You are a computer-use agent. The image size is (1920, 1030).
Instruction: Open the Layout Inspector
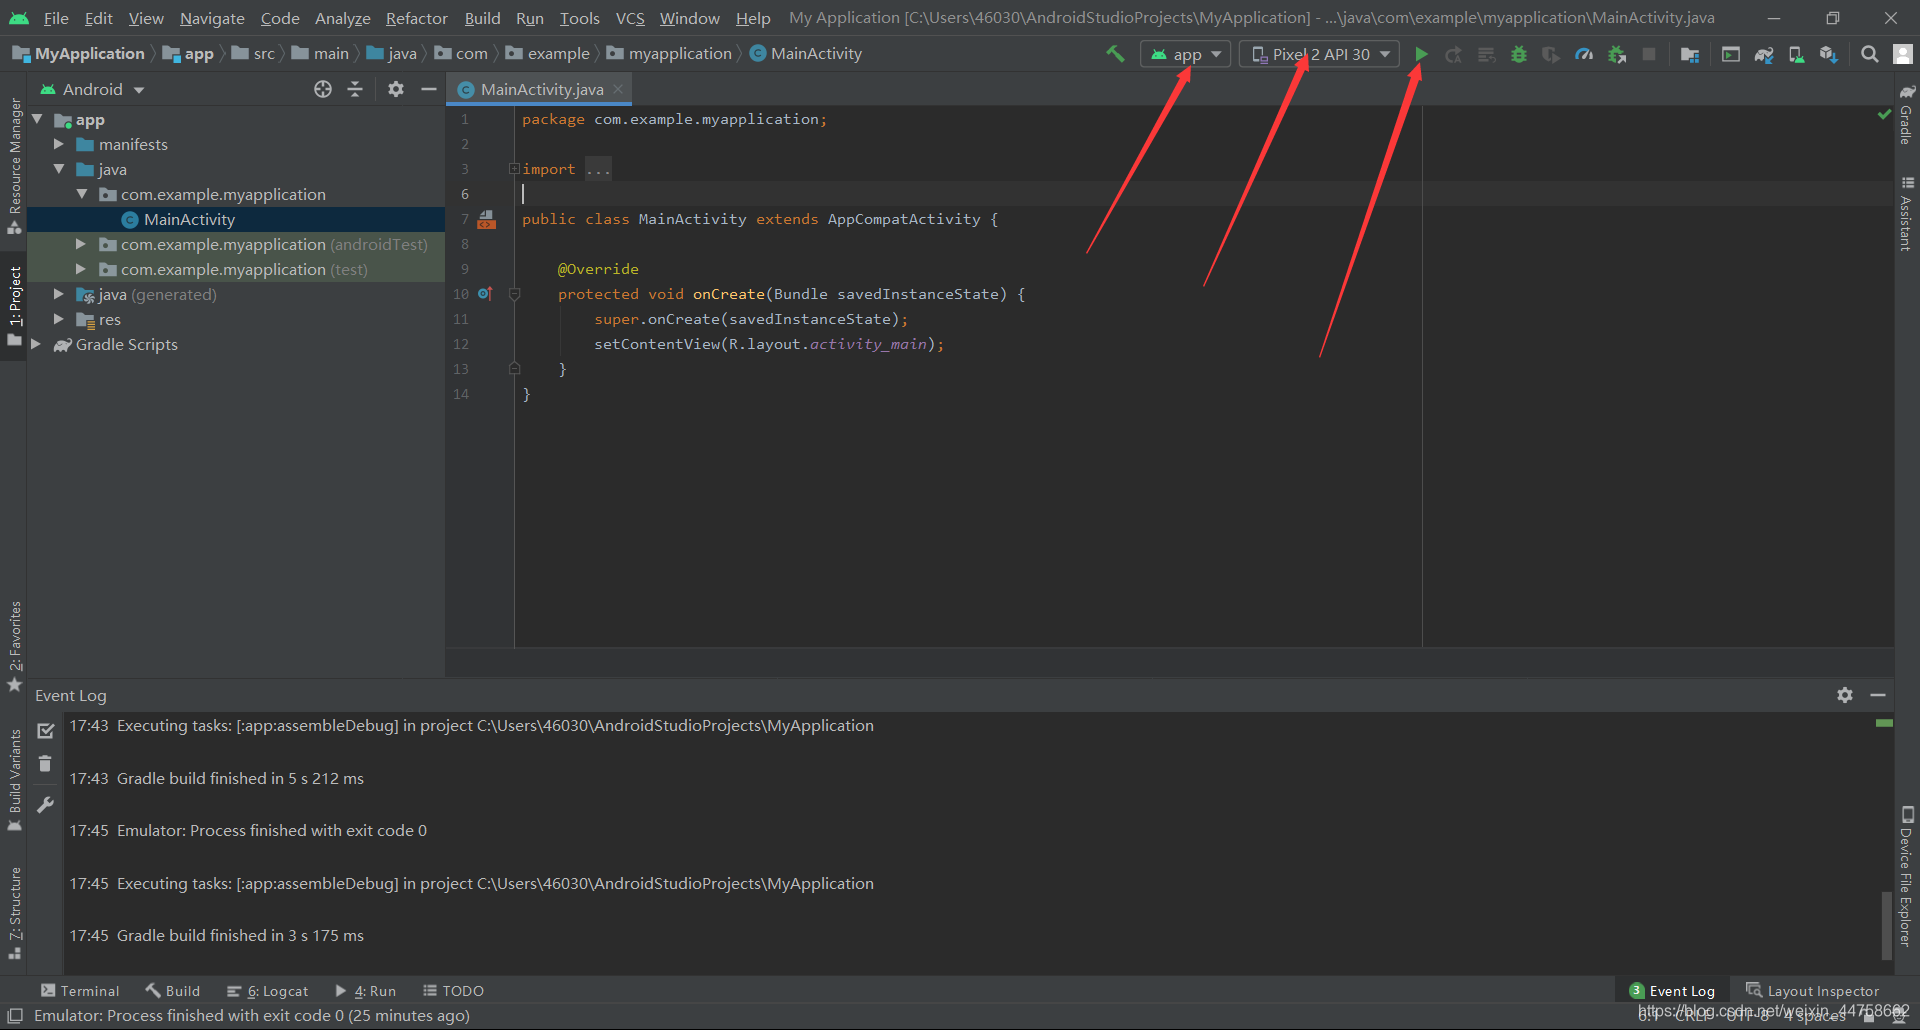[1812, 991]
